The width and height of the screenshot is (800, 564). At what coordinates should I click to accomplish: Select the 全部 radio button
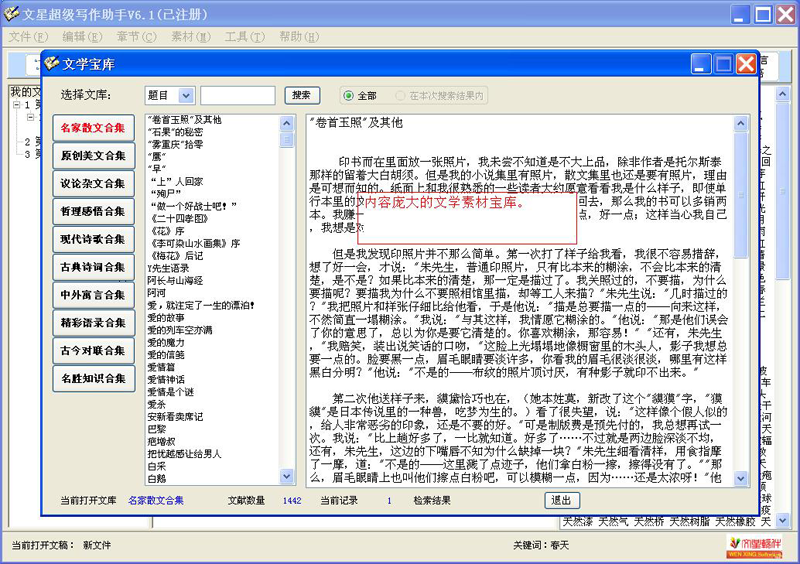pos(349,96)
